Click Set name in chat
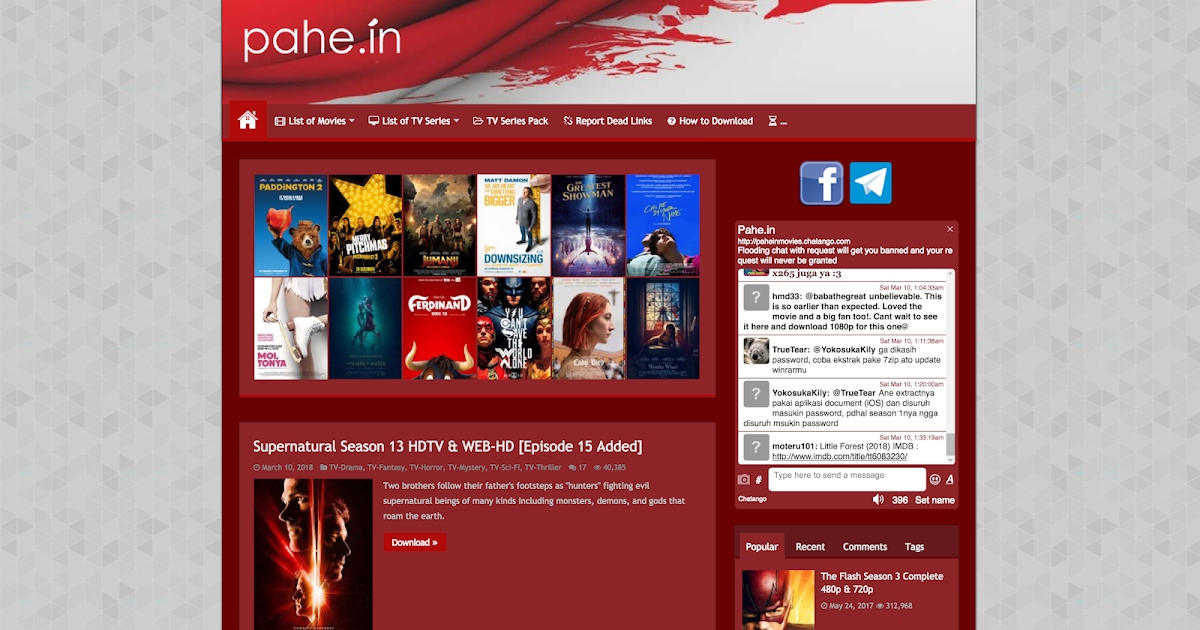This screenshot has width=1200, height=630. pos(935,500)
